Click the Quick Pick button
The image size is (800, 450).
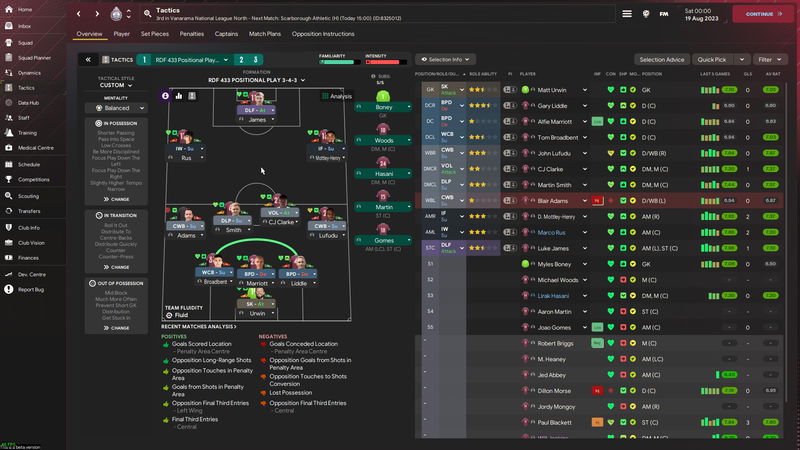(712, 60)
